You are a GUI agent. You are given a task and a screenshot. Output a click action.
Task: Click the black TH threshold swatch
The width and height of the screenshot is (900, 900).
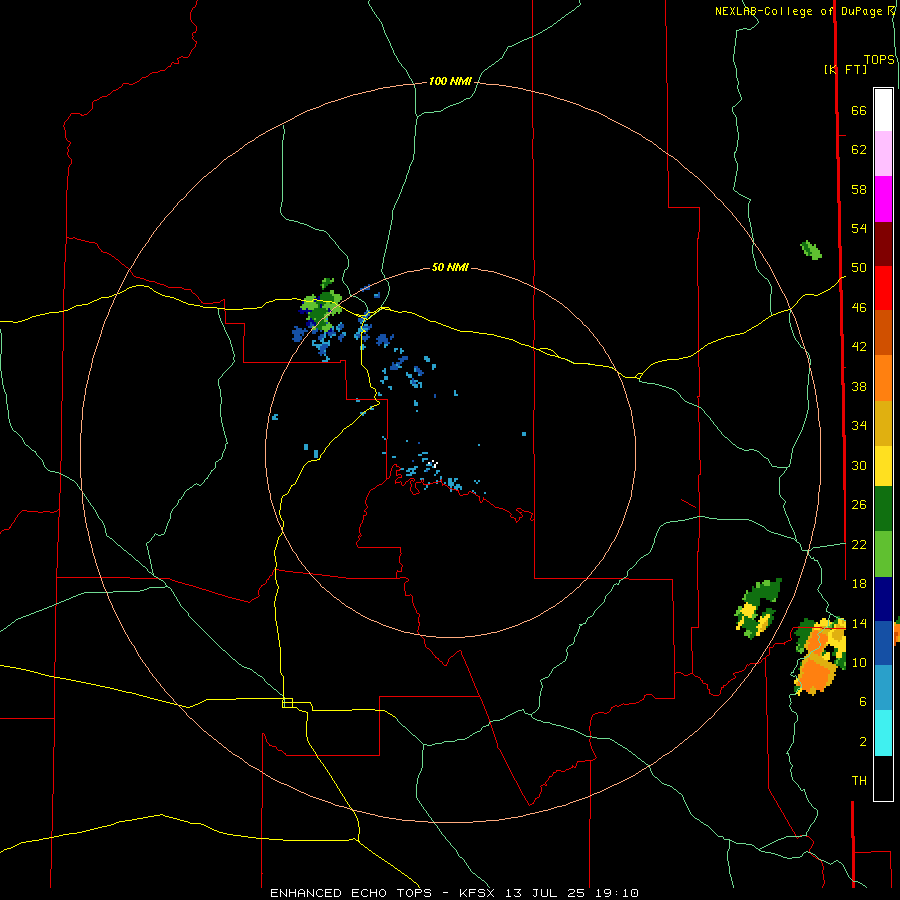883,778
